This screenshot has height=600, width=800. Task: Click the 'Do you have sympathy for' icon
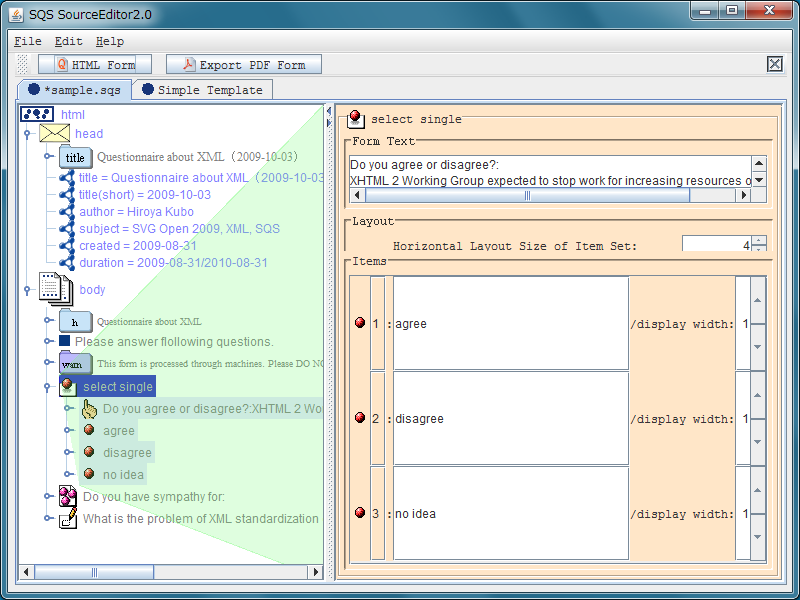68,496
